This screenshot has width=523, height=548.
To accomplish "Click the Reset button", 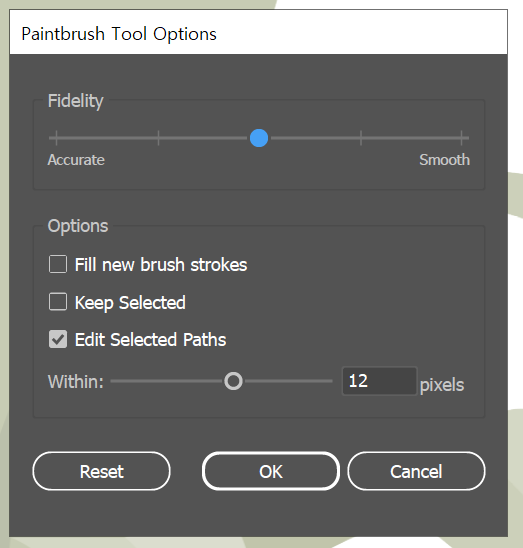I will 101,471.
